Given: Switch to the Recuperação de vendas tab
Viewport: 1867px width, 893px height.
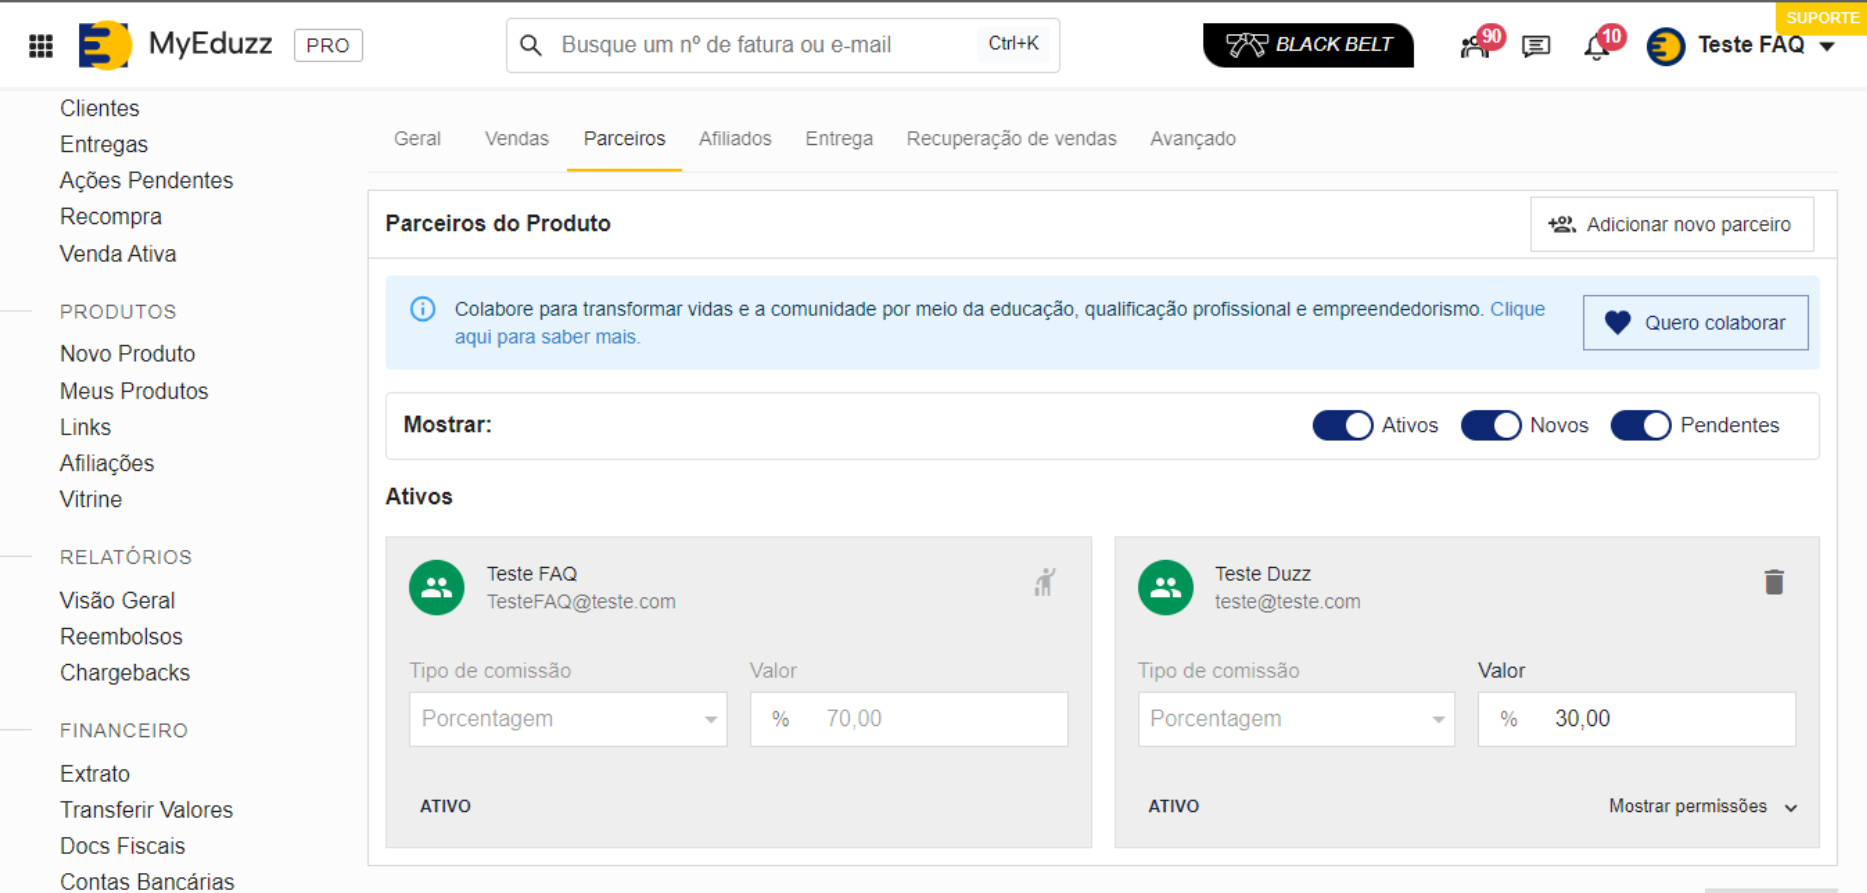Looking at the screenshot, I should (1011, 139).
